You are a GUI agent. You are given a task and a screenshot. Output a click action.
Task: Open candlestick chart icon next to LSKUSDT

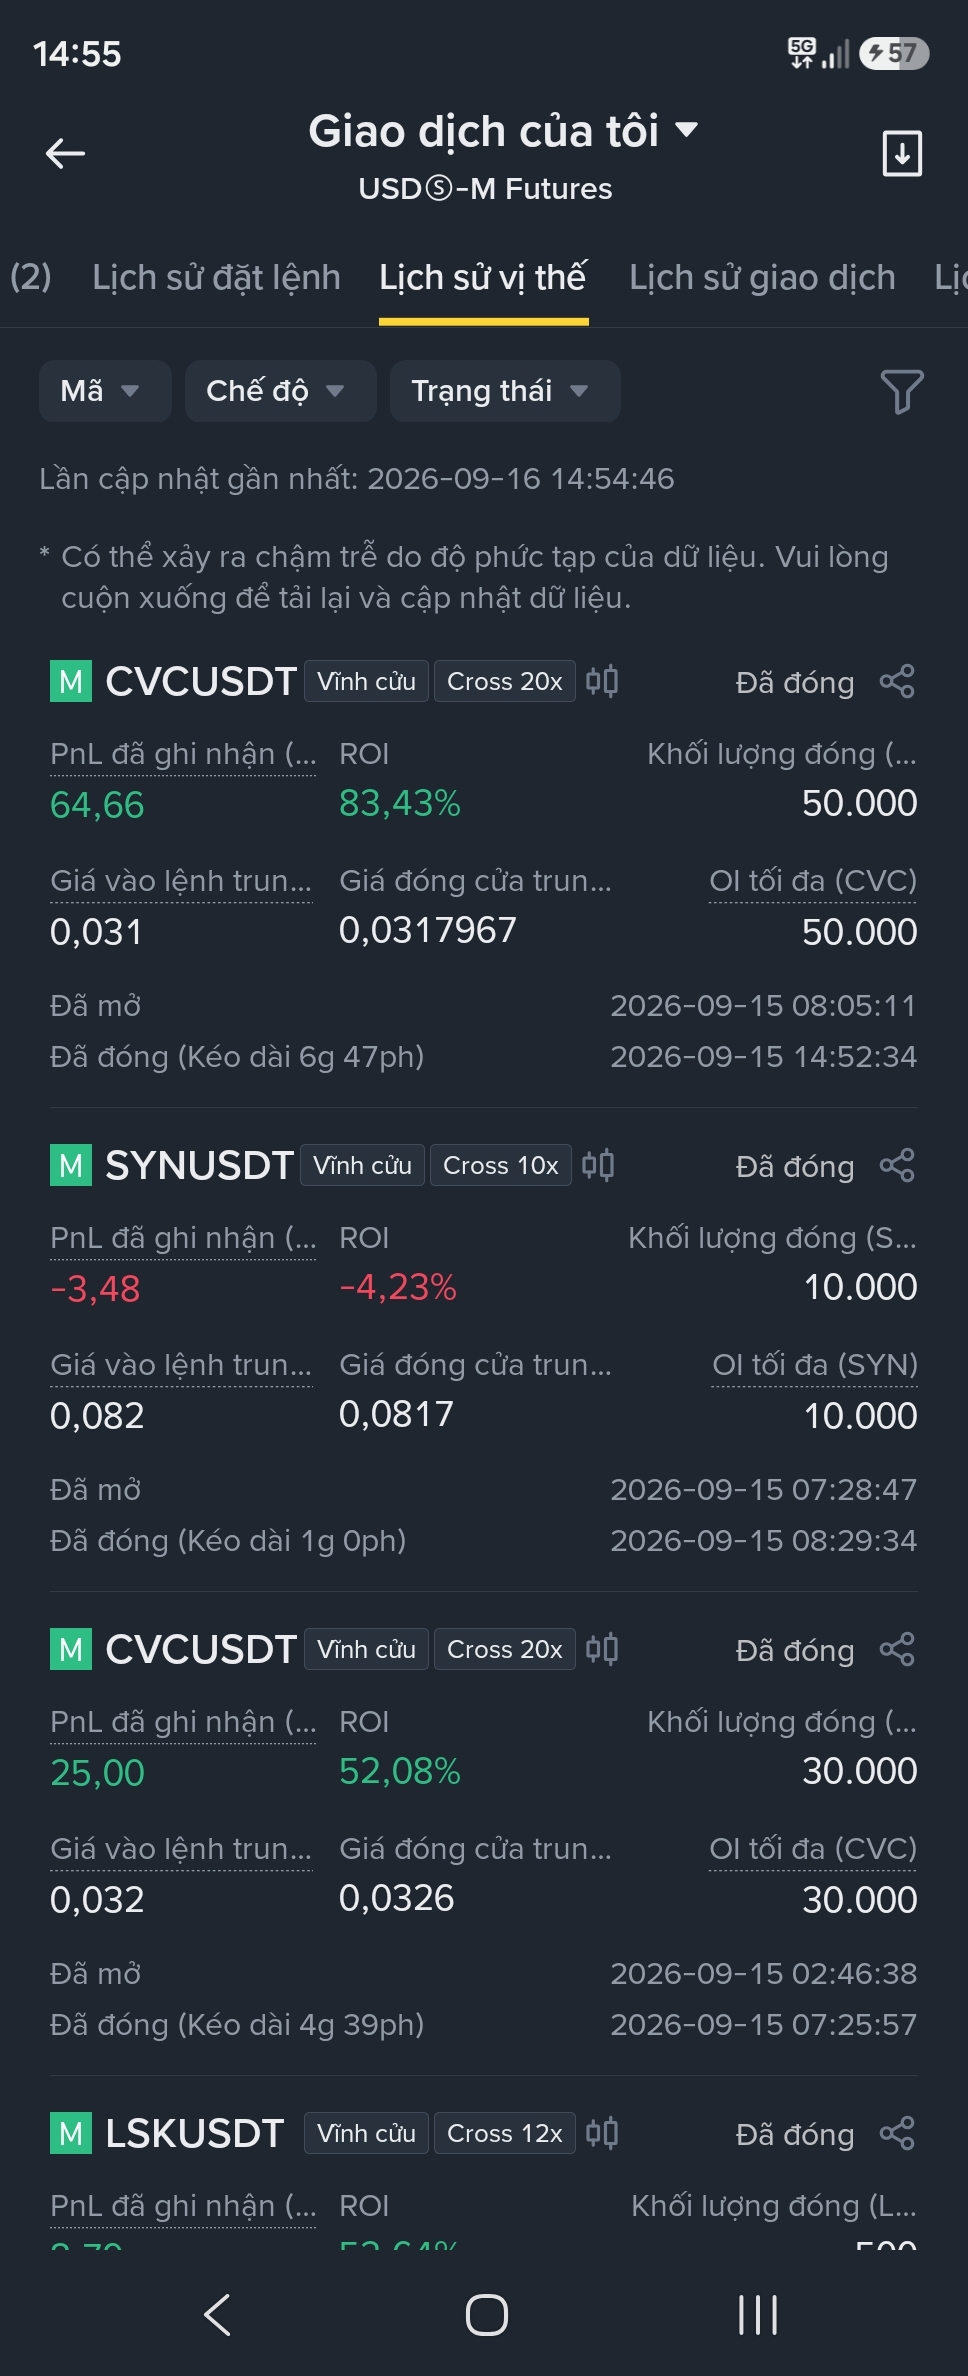(x=602, y=2133)
